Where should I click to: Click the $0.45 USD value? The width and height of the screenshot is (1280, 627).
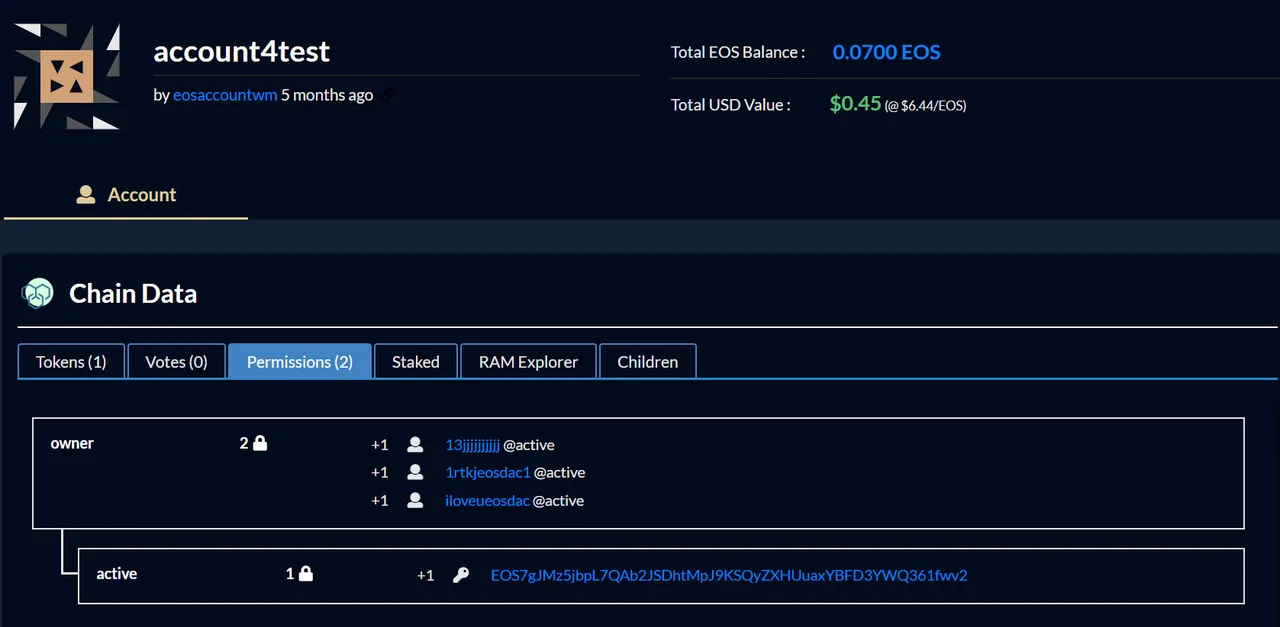[x=855, y=103]
